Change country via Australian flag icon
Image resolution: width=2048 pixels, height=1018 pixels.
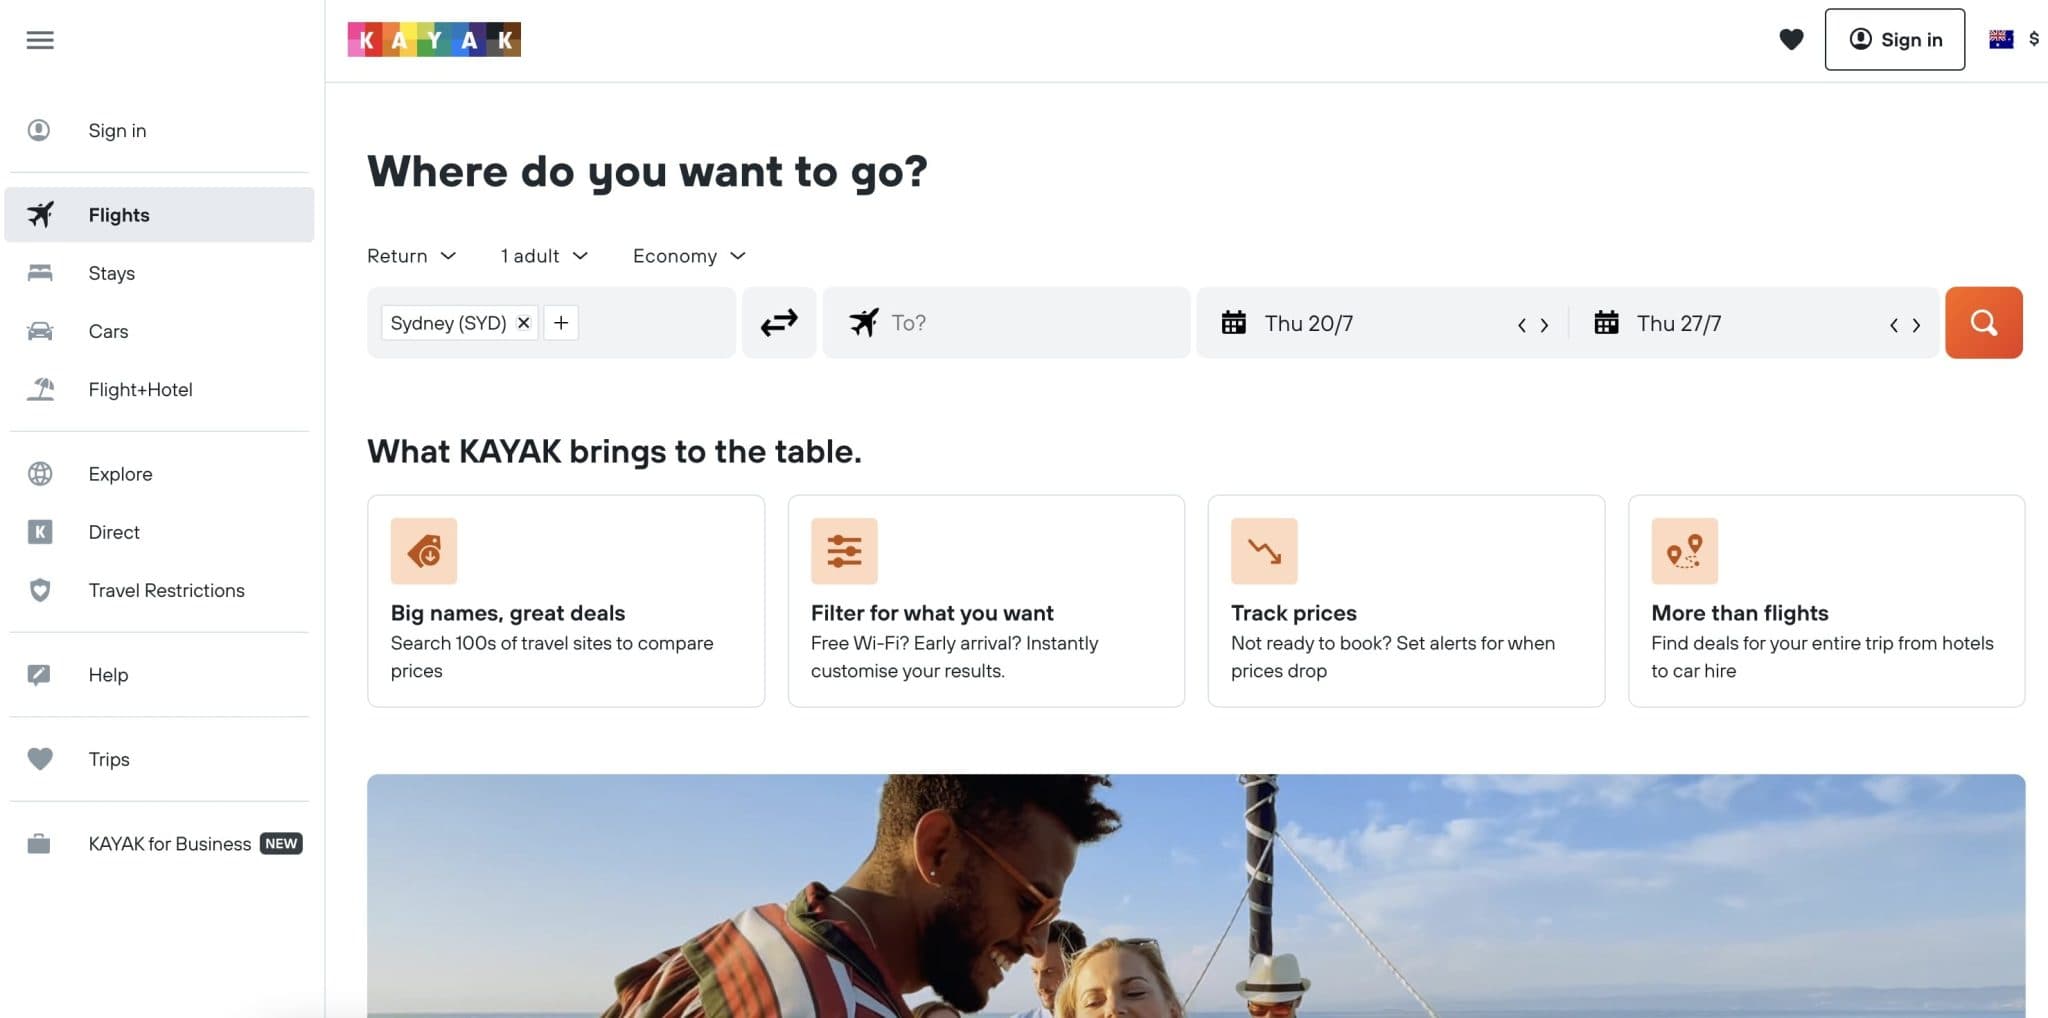(2000, 39)
